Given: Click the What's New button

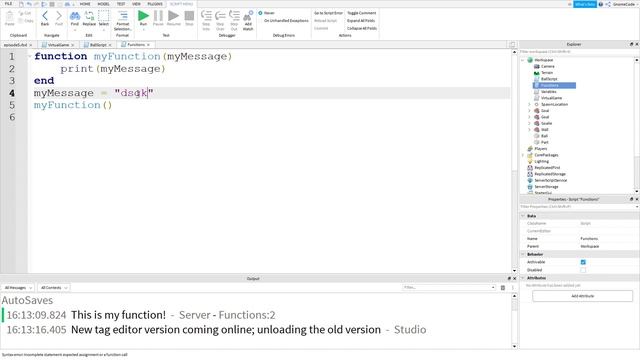Looking at the screenshot, I should click(x=585, y=4).
